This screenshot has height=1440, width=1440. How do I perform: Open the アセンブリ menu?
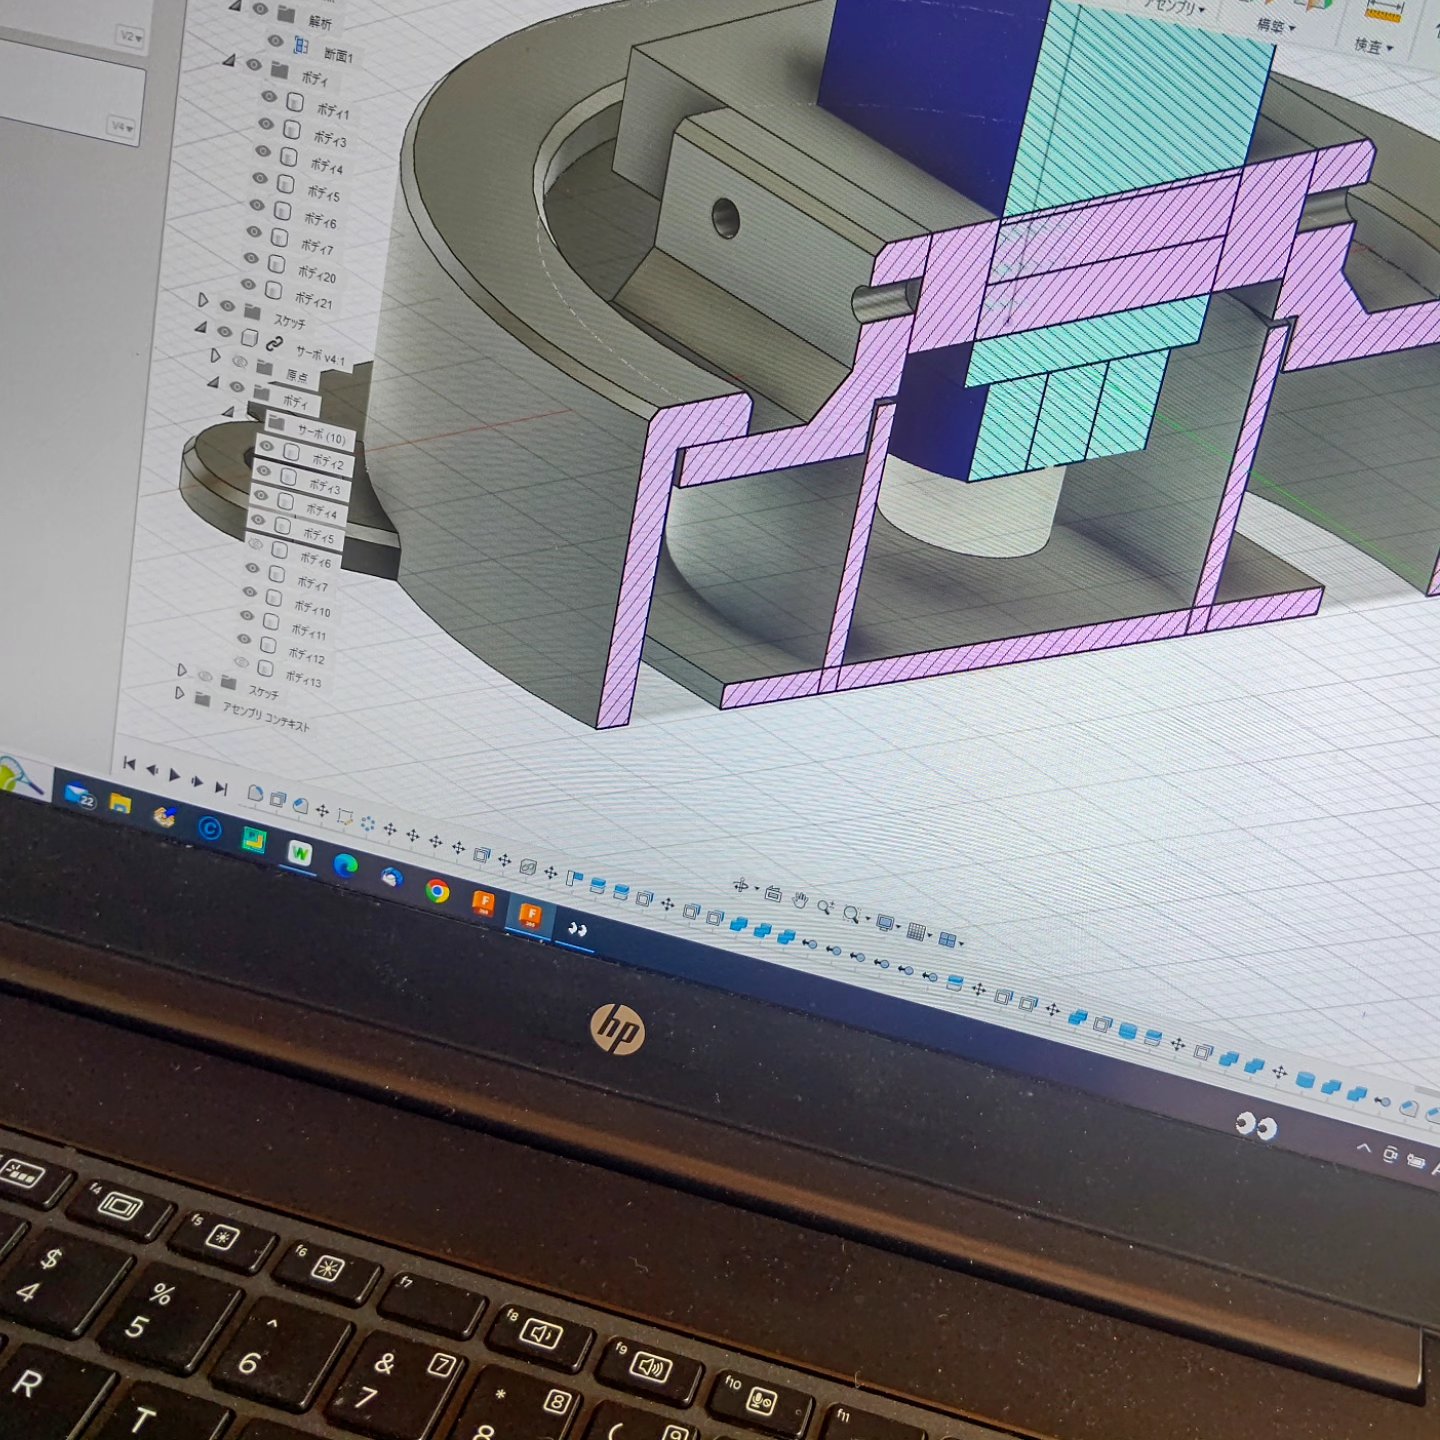[x=1172, y=7]
